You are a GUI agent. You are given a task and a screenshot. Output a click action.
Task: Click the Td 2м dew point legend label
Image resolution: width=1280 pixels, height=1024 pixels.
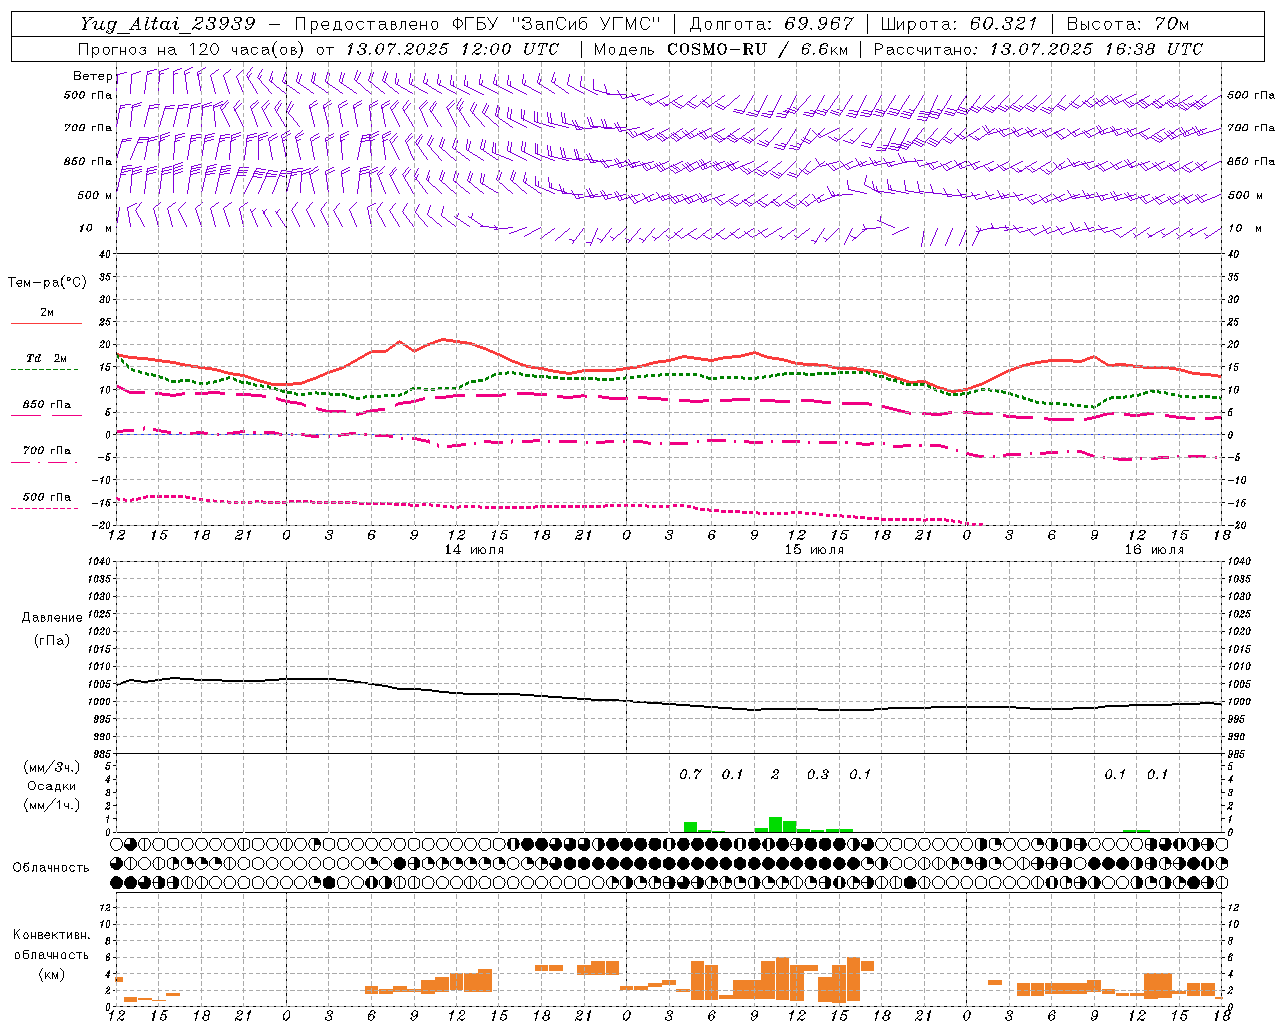pos(47,358)
